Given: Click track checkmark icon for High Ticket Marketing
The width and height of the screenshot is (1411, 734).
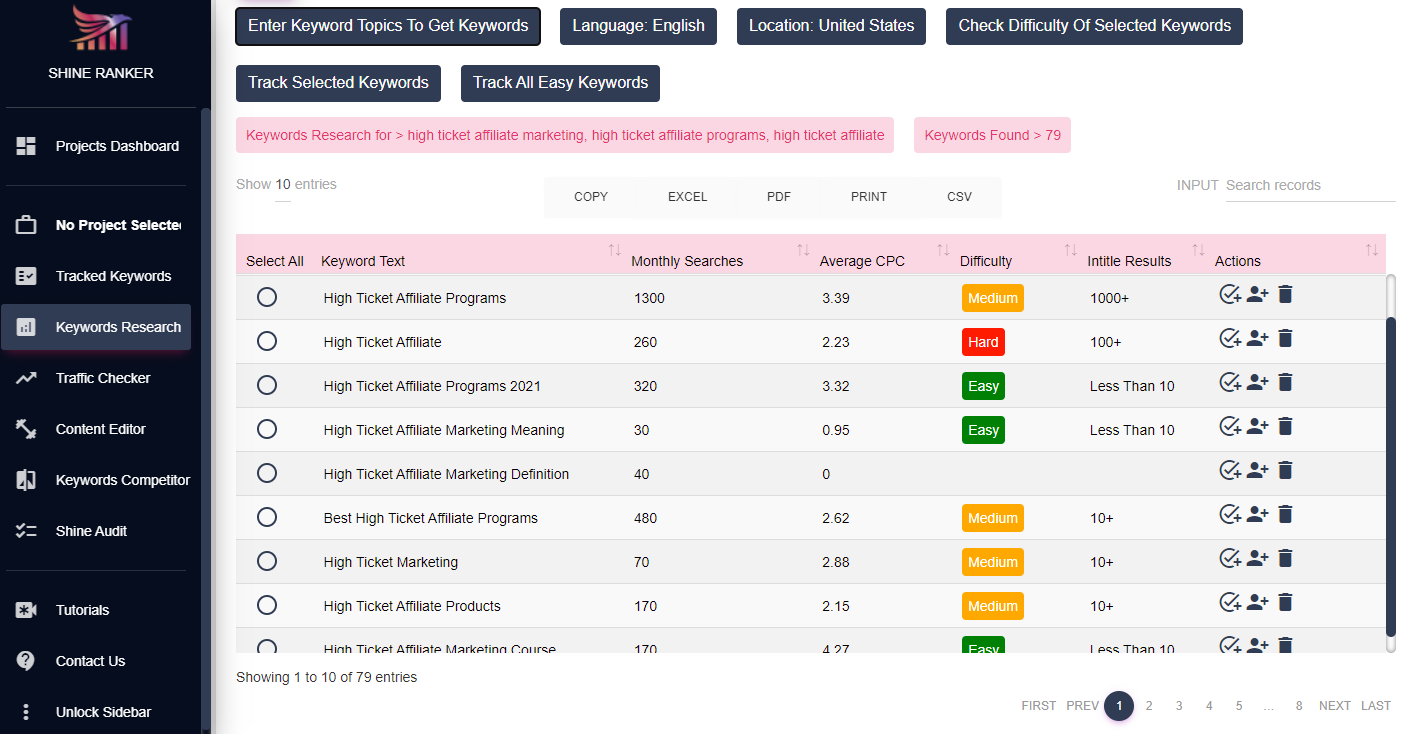Looking at the screenshot, I should point(1230,559).
